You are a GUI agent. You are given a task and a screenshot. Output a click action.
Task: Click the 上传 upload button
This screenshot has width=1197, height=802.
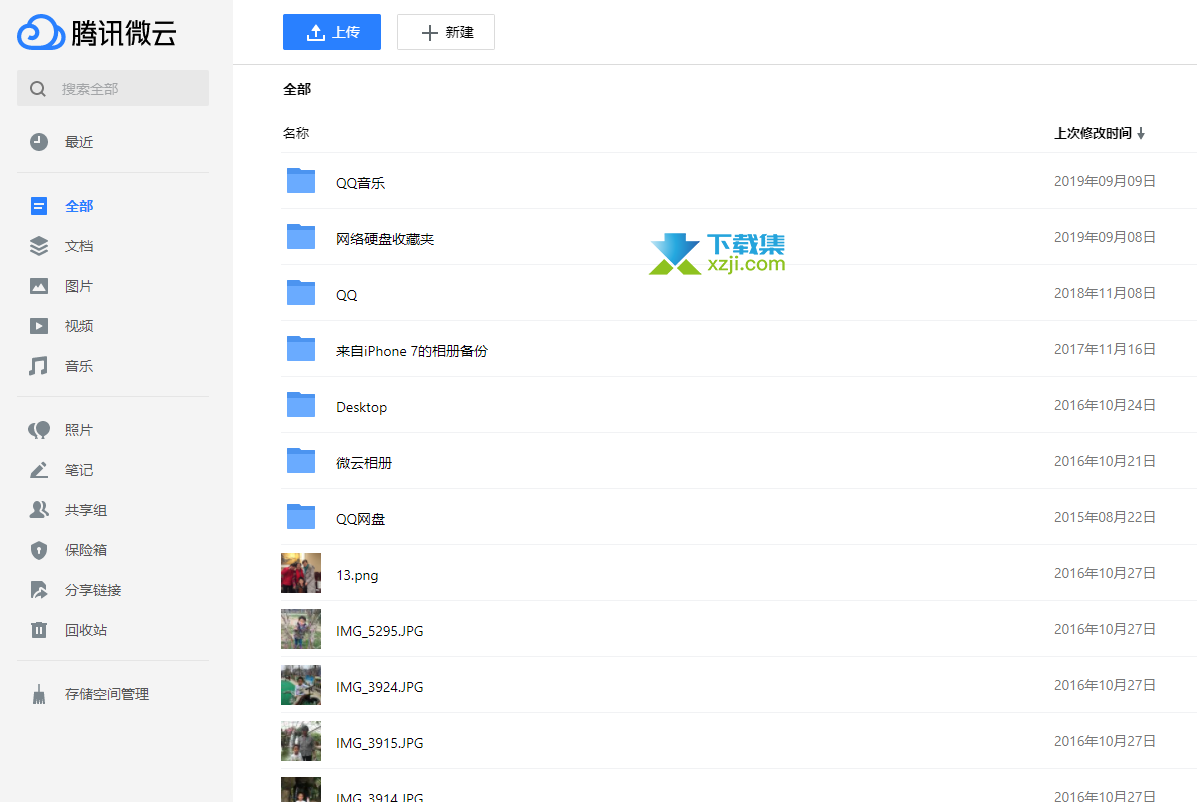[x=332, y=32]
